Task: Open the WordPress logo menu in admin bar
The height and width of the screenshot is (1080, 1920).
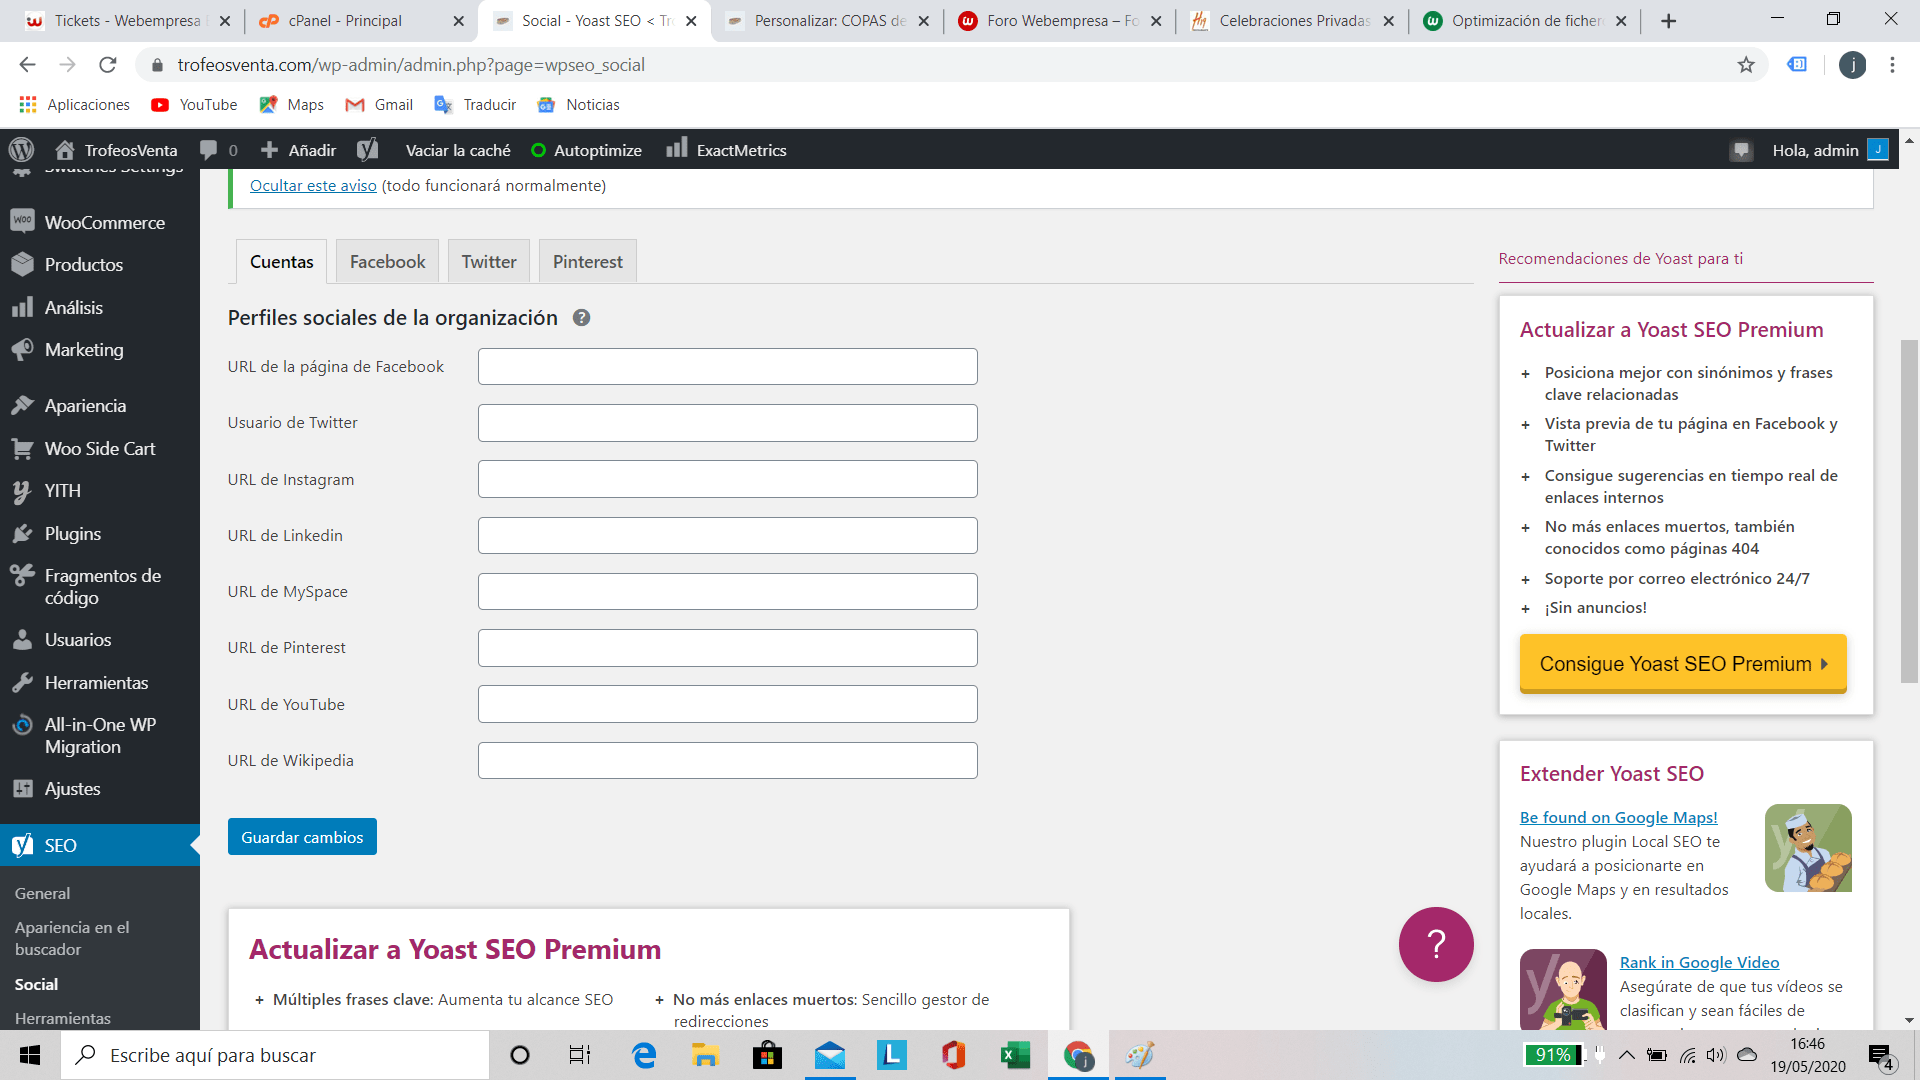Action: coord(21,150)
